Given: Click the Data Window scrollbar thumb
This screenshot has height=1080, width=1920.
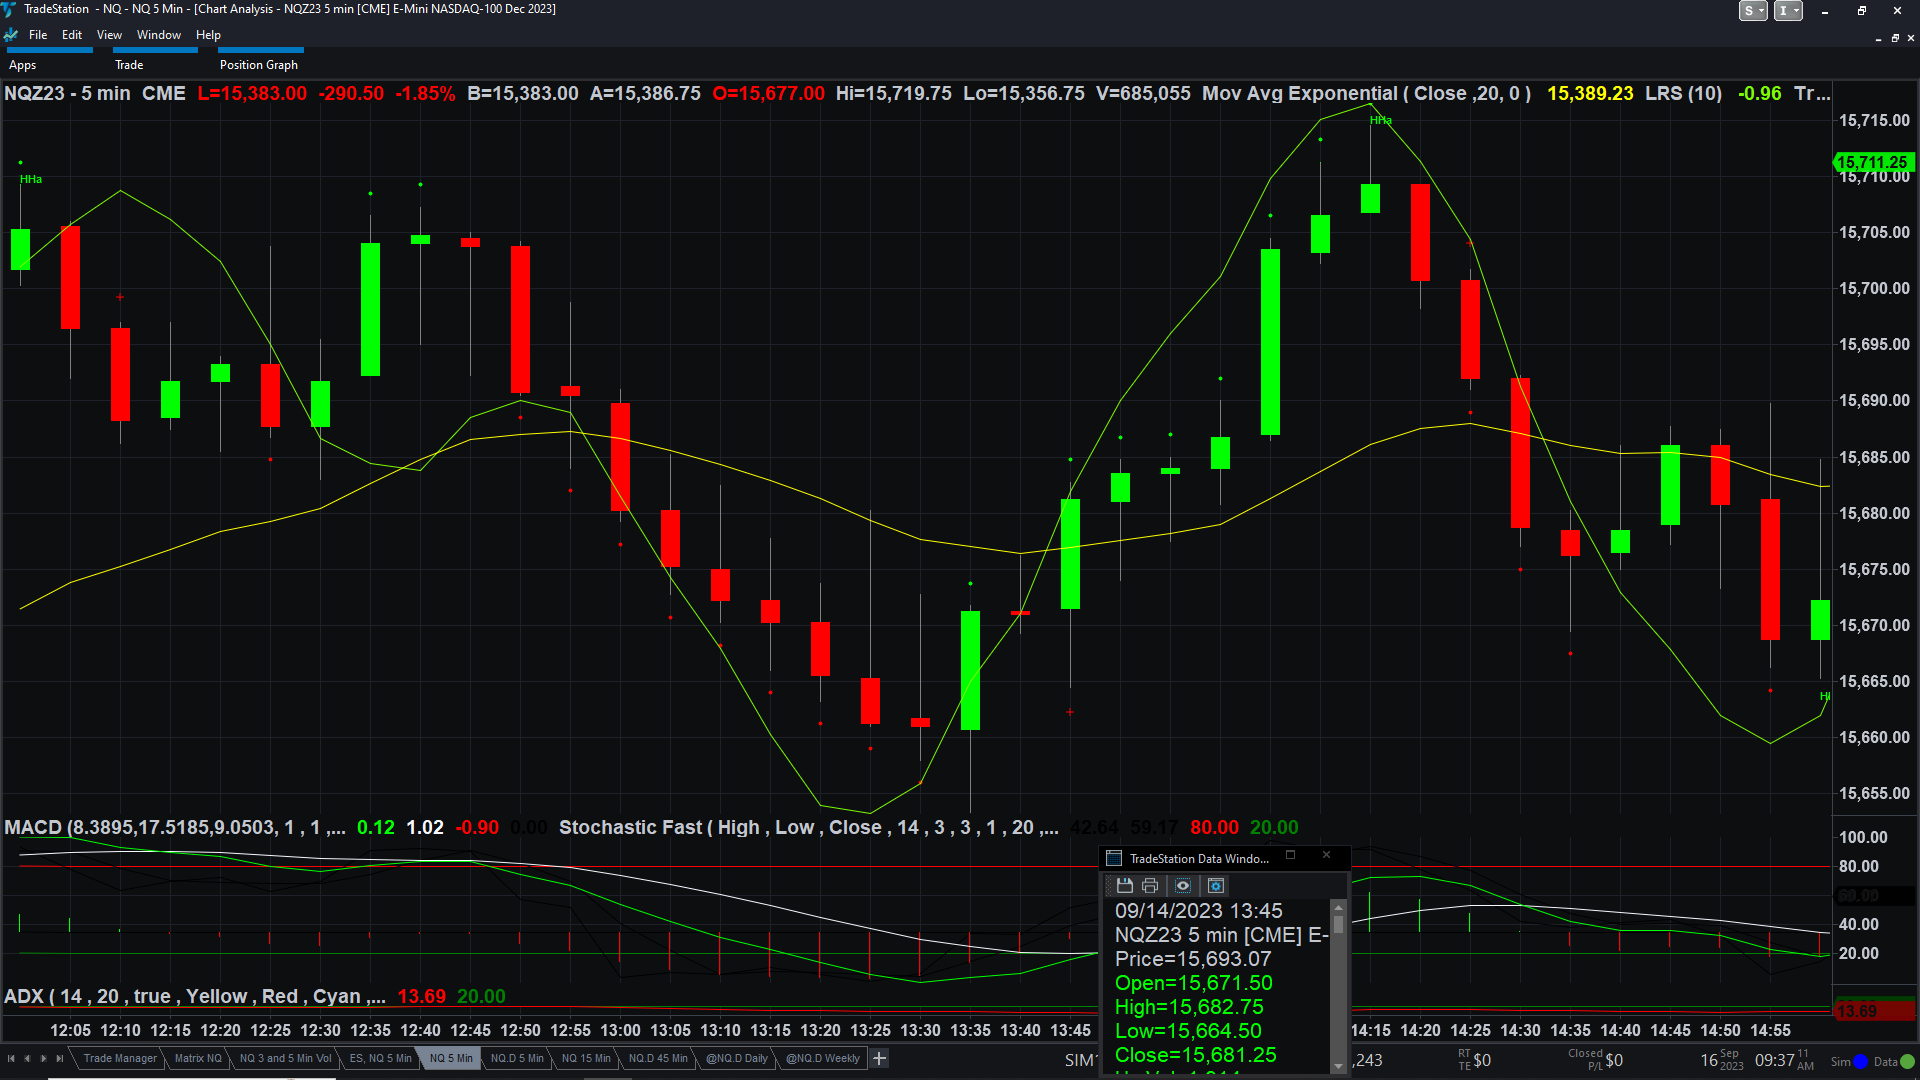Looking at the screenshot, I should (1339, 924).
